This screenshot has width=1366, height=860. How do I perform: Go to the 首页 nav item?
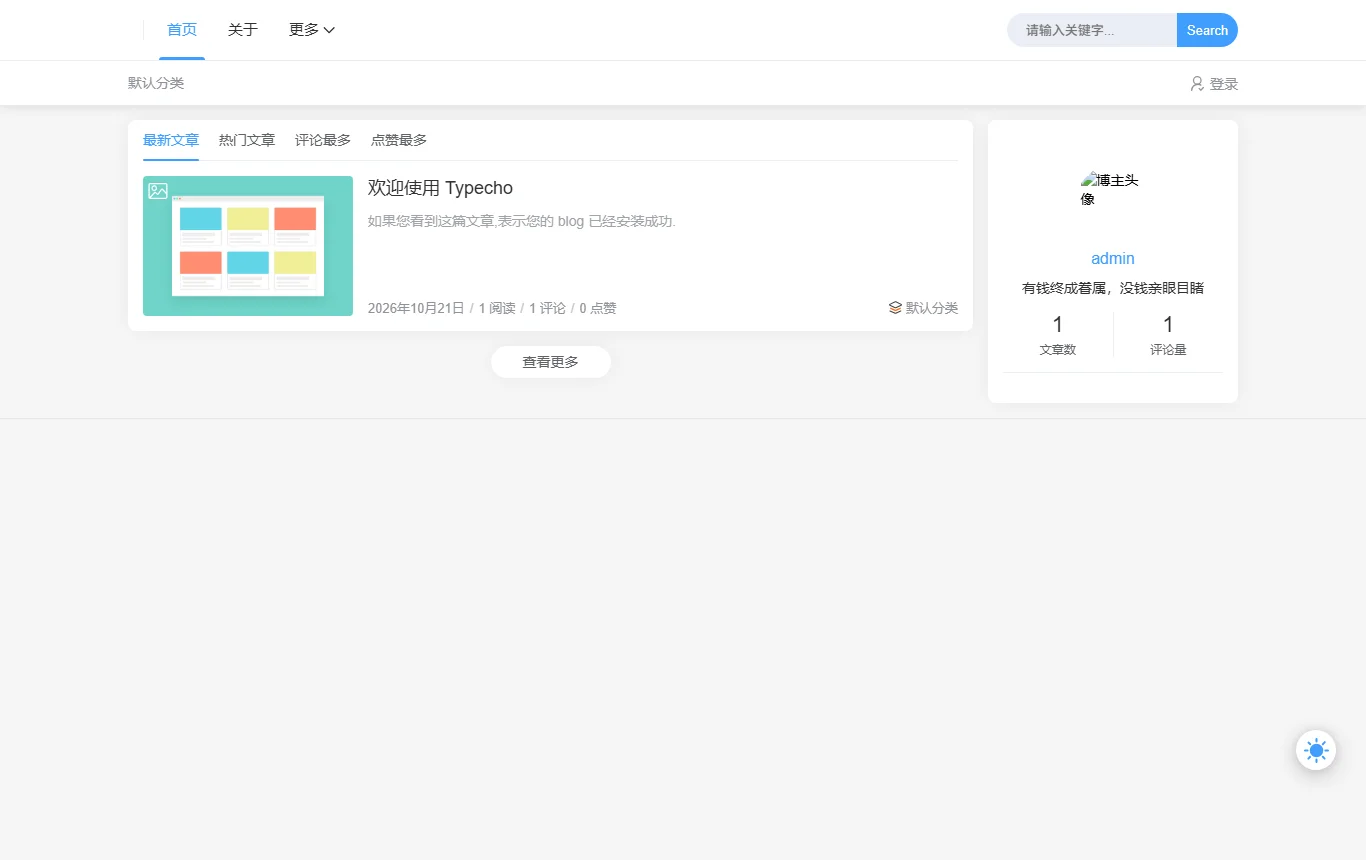click(182, 30)
